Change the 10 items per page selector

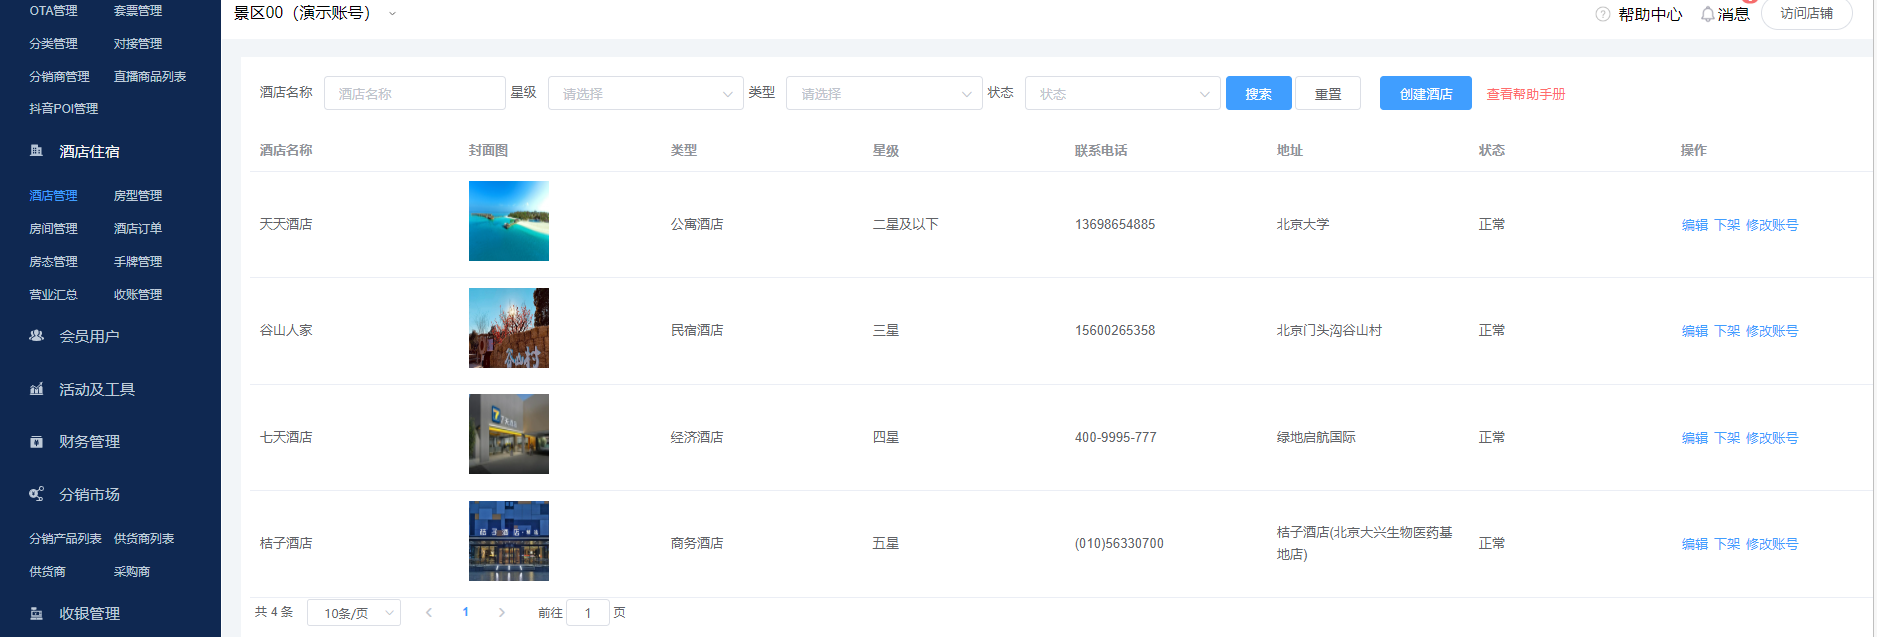(x=354, y=613)
